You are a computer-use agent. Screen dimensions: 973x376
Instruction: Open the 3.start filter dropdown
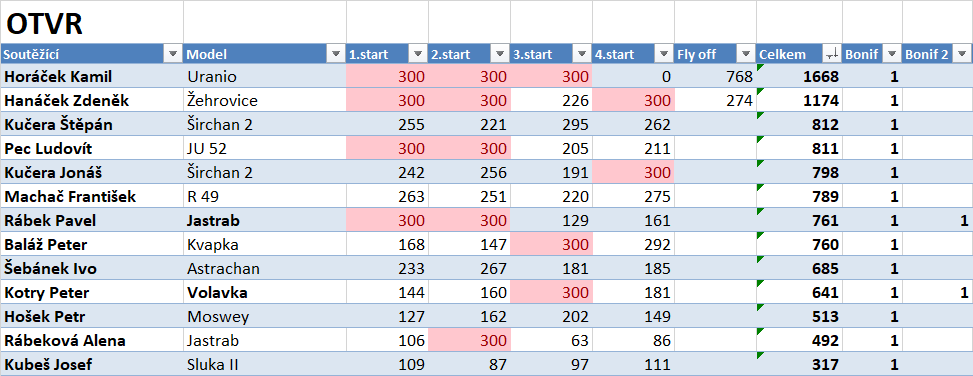click(x=581, y=55)
